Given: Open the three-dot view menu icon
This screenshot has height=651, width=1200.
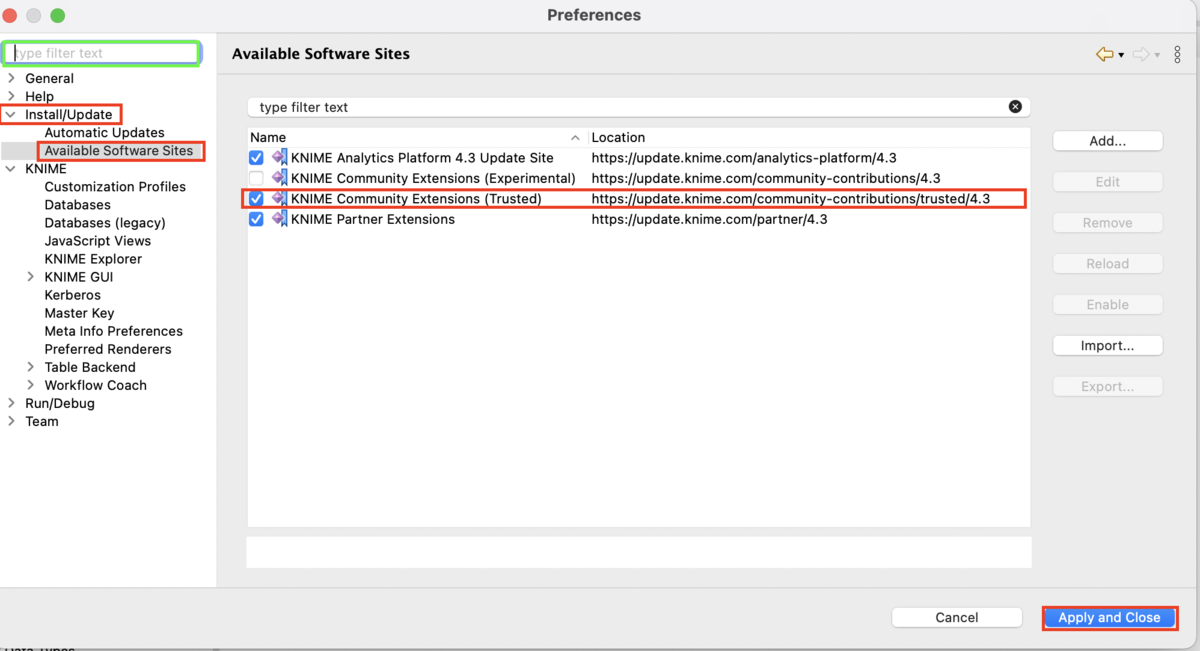Looking at the screenshot, I should pyautogui.click(x=1177, y=54).
